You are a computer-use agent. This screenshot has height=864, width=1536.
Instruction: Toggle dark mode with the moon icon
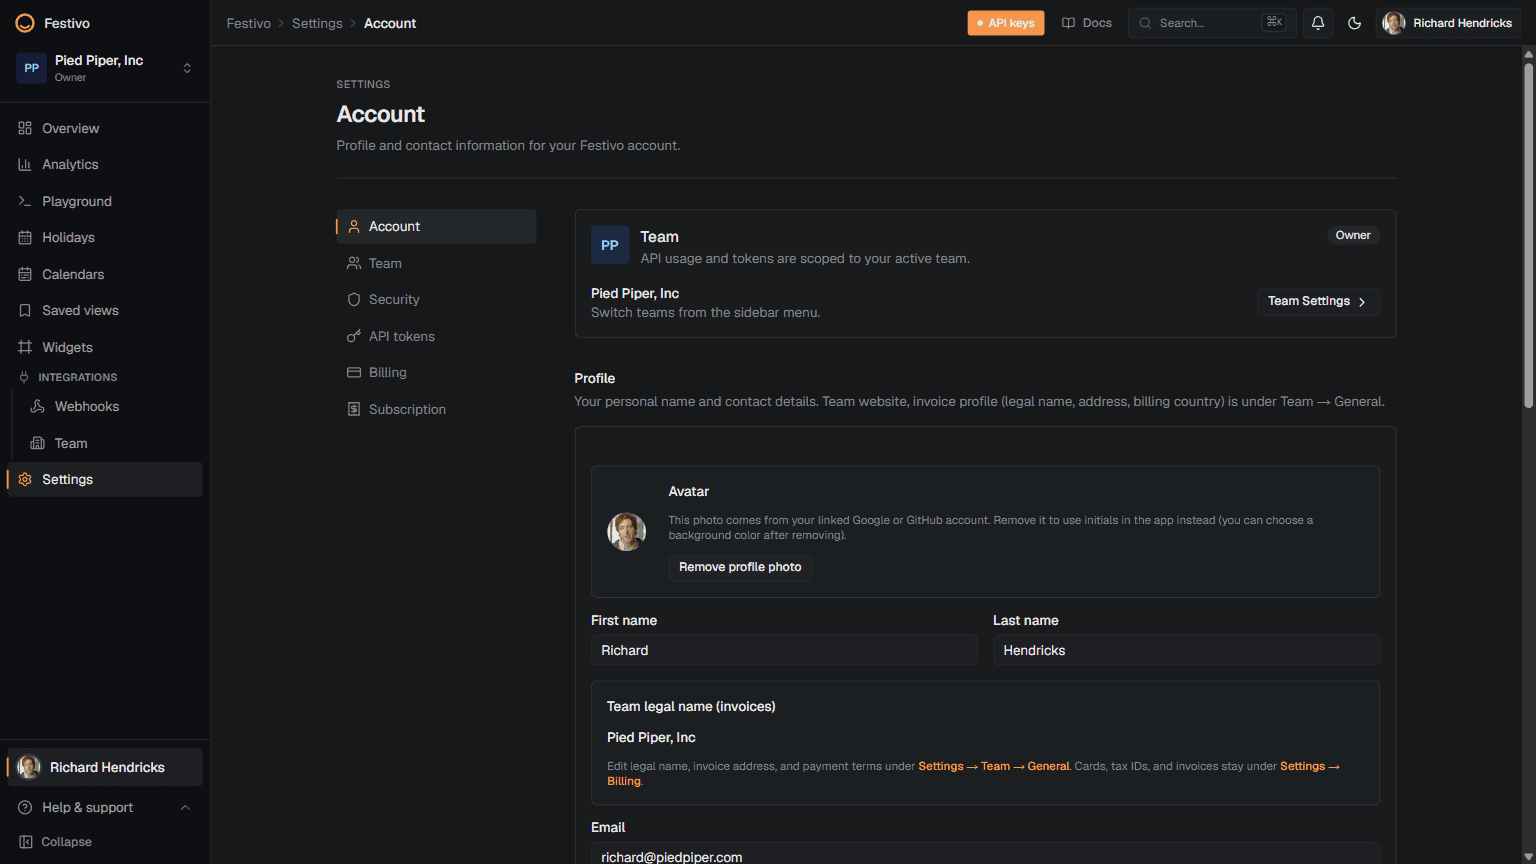click(1355, 23)
